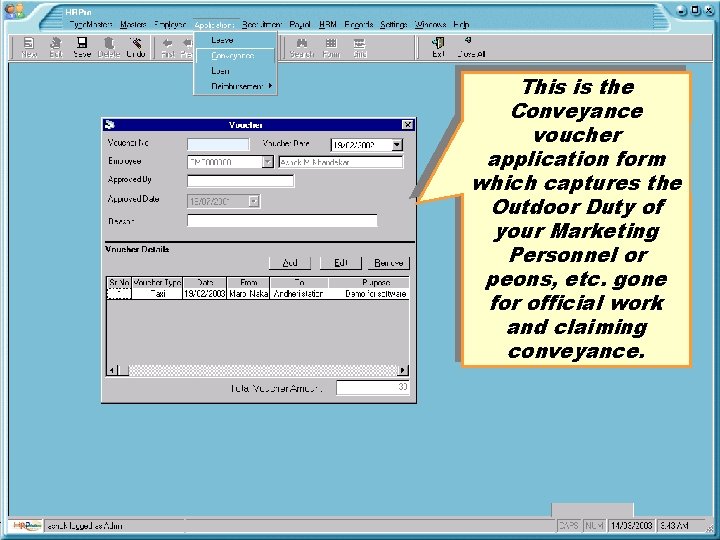720x540 pixels.
Task: Click Add button in Voucher Details
Action: [x=290, y=263]
